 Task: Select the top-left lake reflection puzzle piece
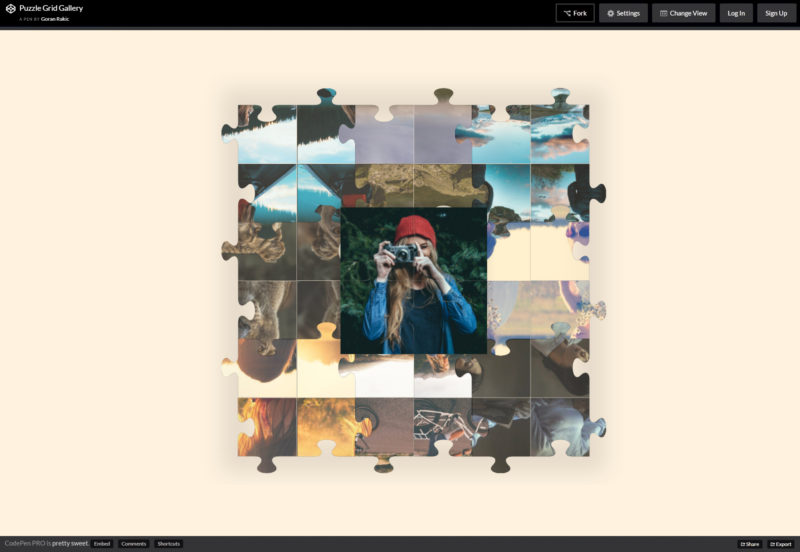click(x=266, y=134)
